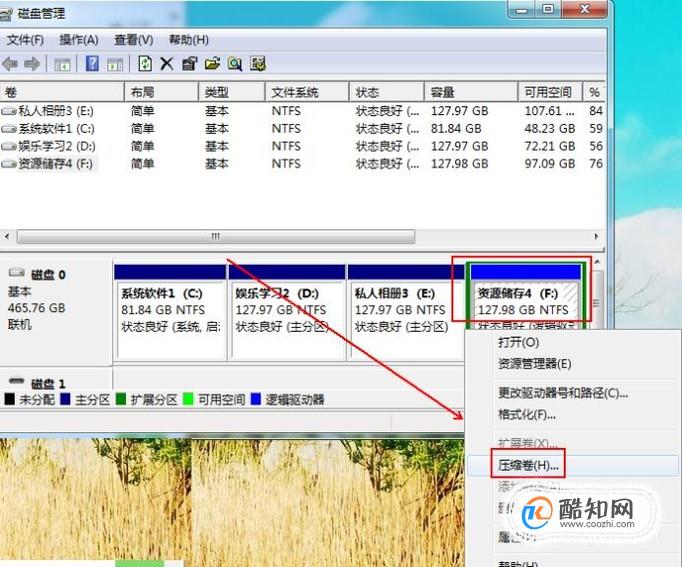Click the right arrow of horizontal scrollbar
Screen dimensions: 682x567
click(x=596, y=237)
